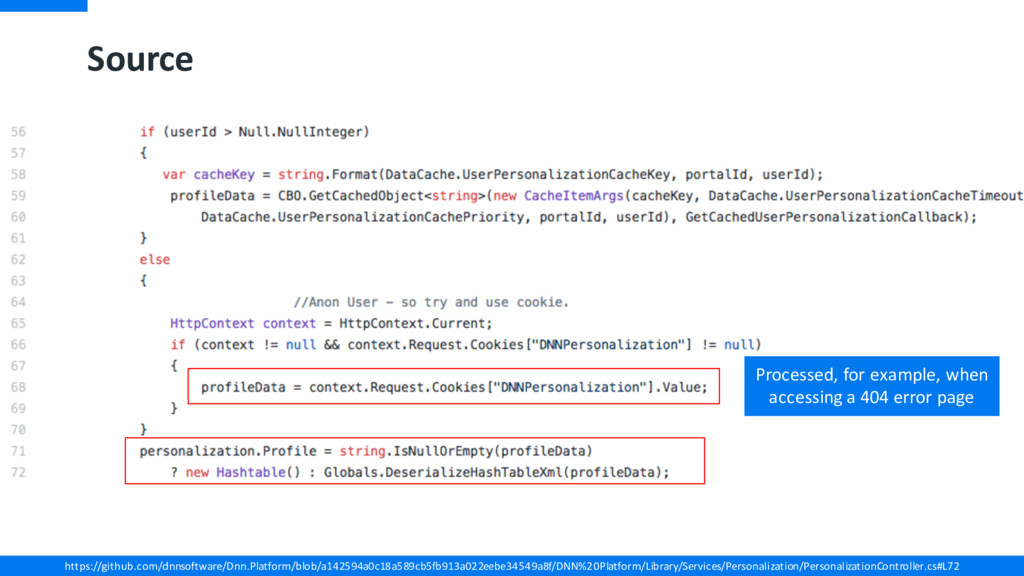
Task: Click the "Globals.DeserializeHashTableXml(profileData)" line
Action: pos(420,472)
